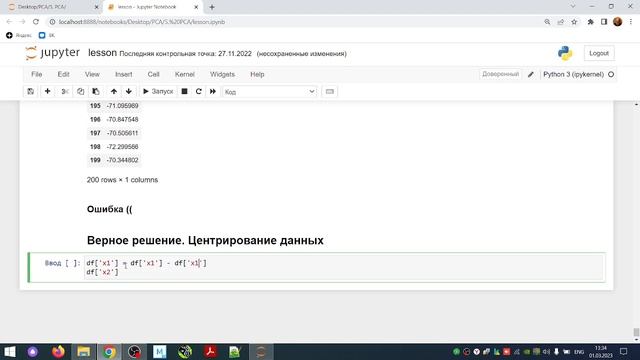Open Adobe Acrobat from taskbar
The width and height of the screenshot is (640, 360).
click(211, 351)
